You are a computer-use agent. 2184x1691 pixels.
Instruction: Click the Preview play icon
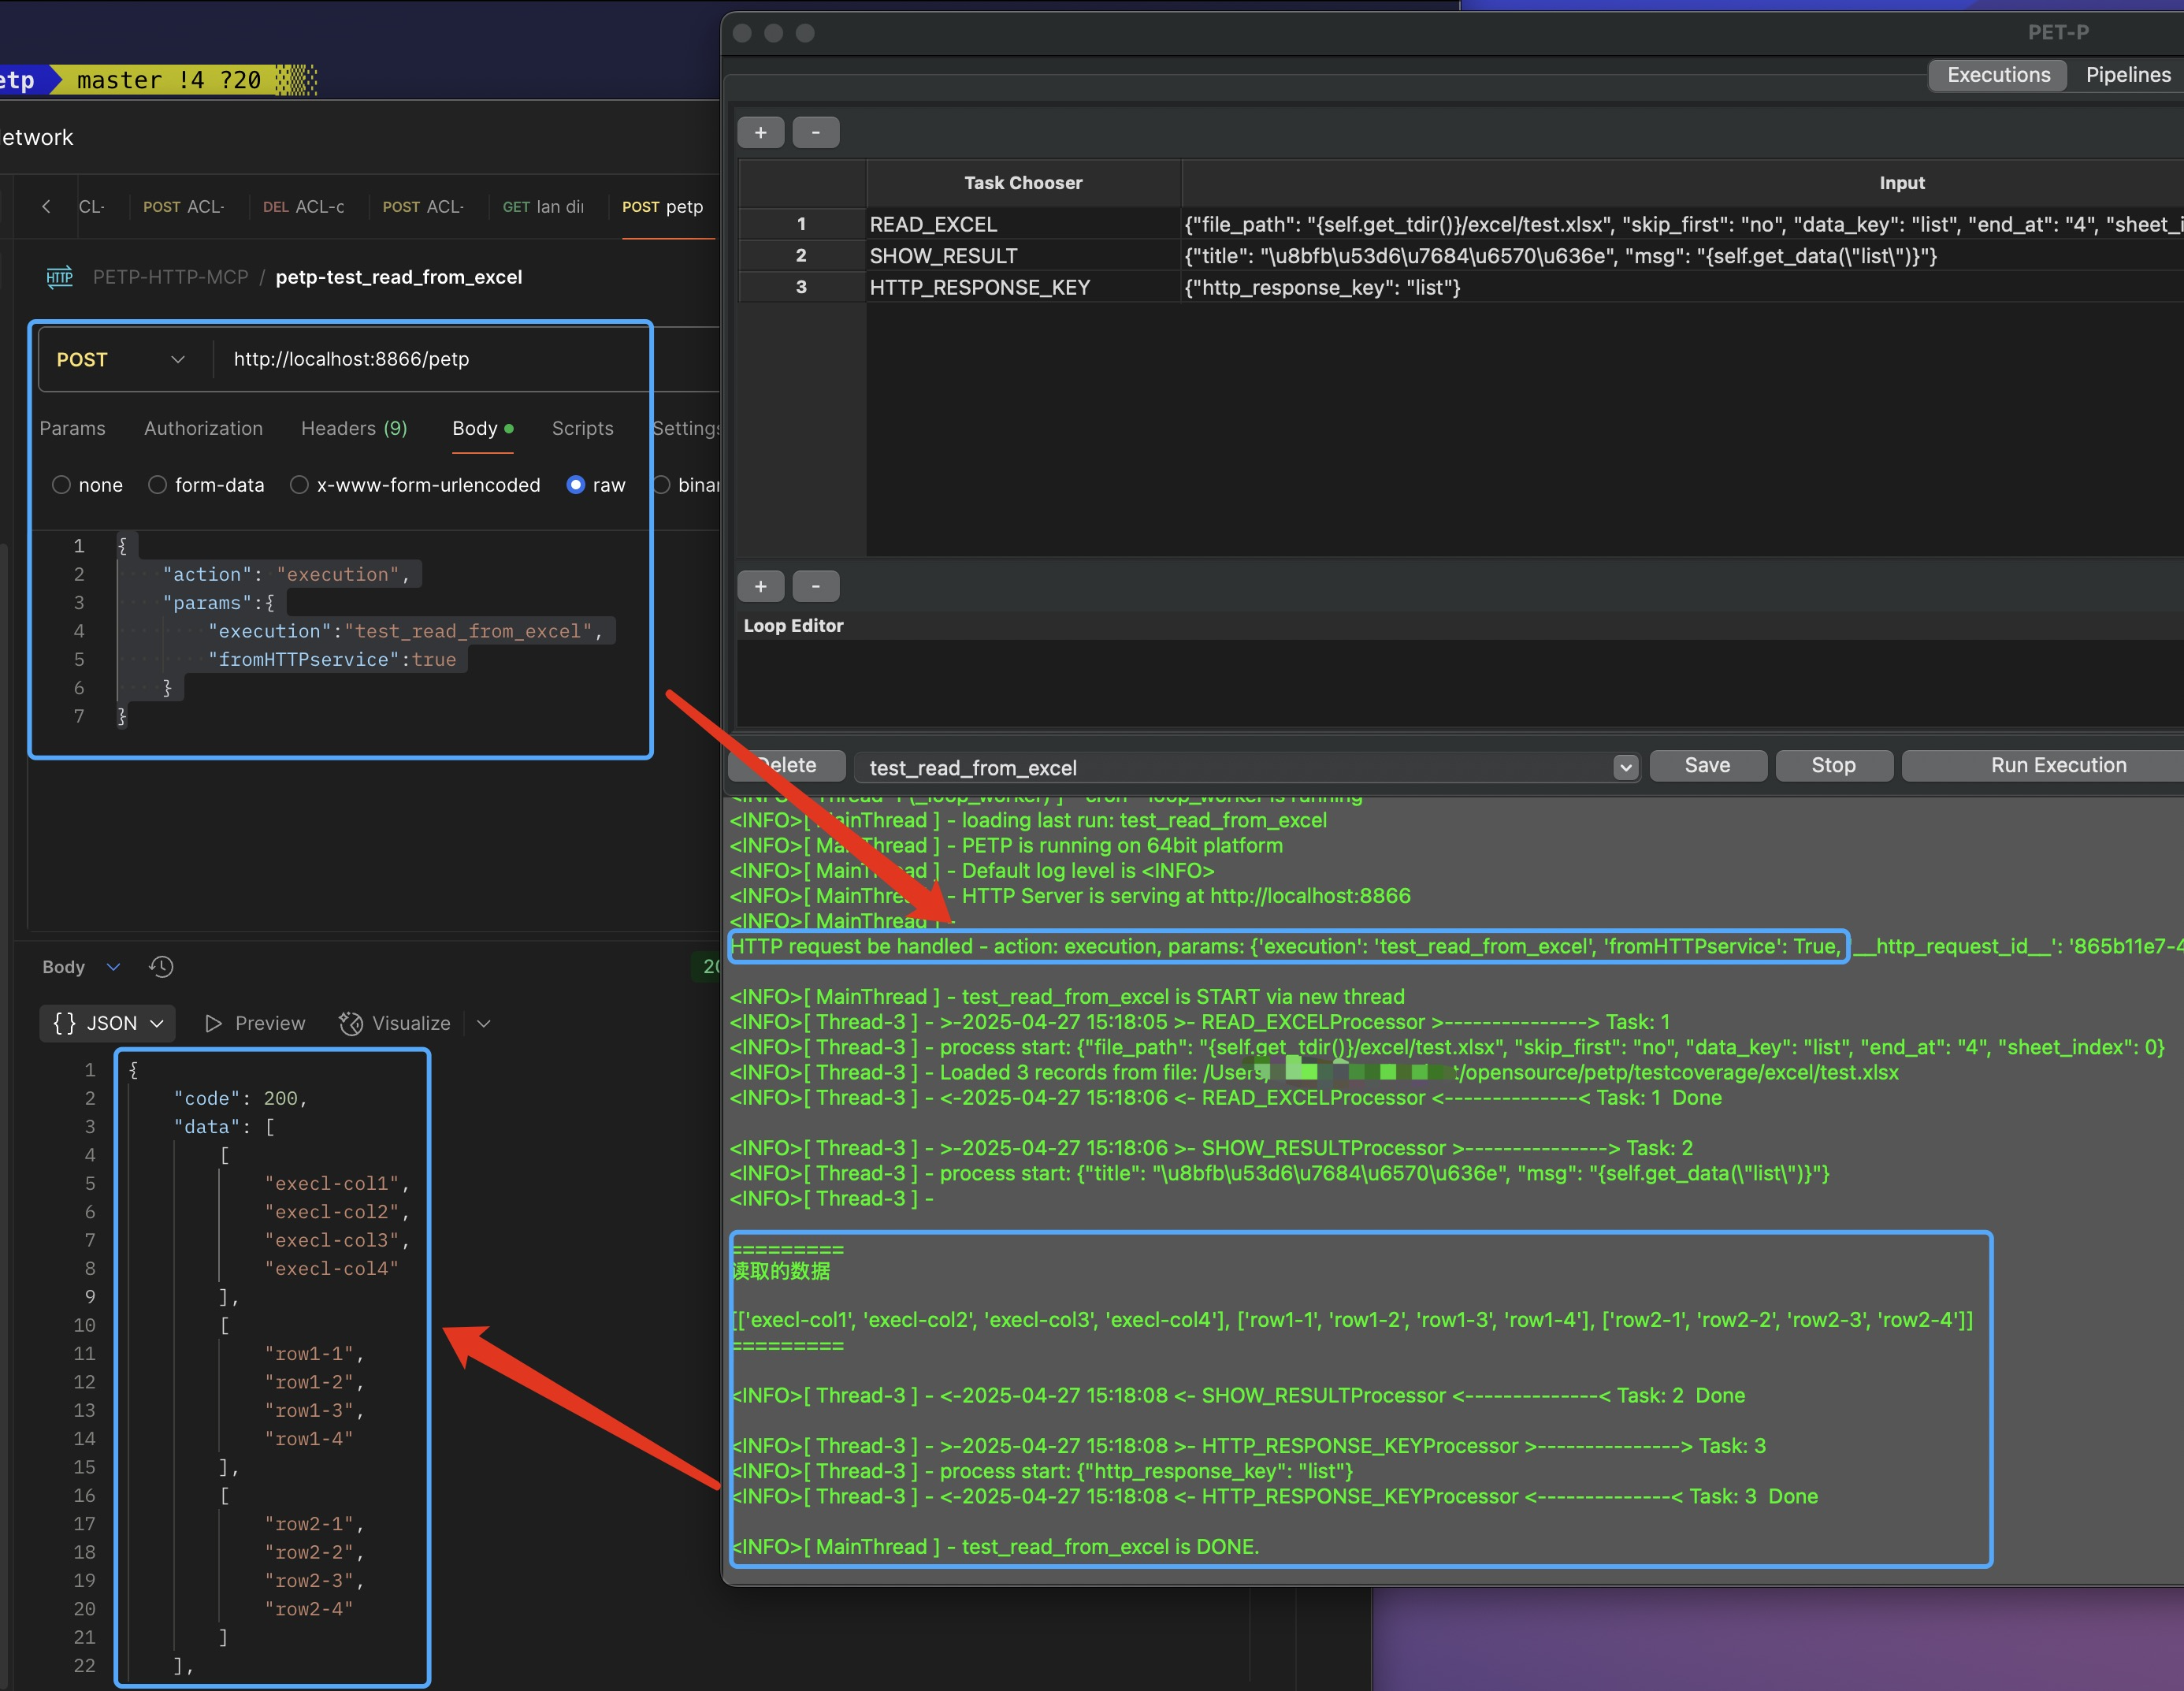tap(213, 1023)
